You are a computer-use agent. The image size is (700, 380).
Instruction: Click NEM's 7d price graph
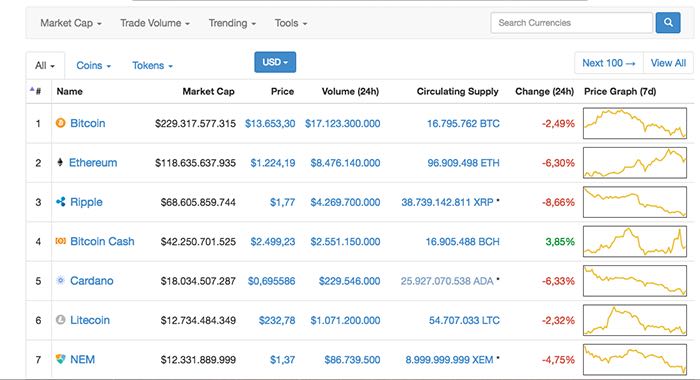[x=635, y=359]
